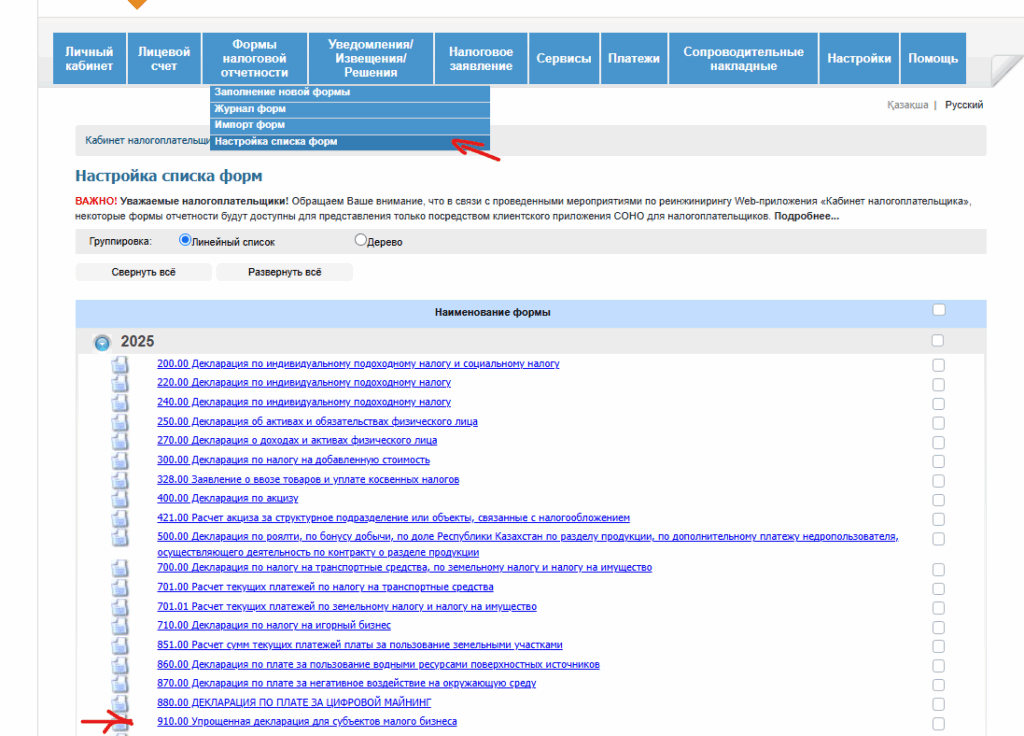Tick checkbox for form 910.00 simplified declaration
The height and width of the screenshot is (736, 1024).
(938, 723)
